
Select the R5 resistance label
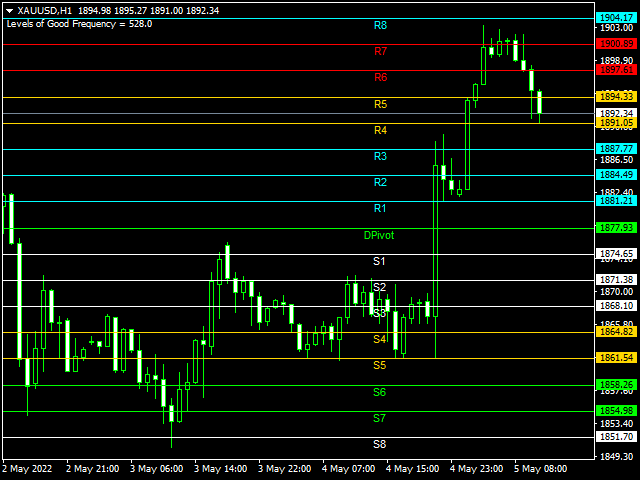coord(380,104)
